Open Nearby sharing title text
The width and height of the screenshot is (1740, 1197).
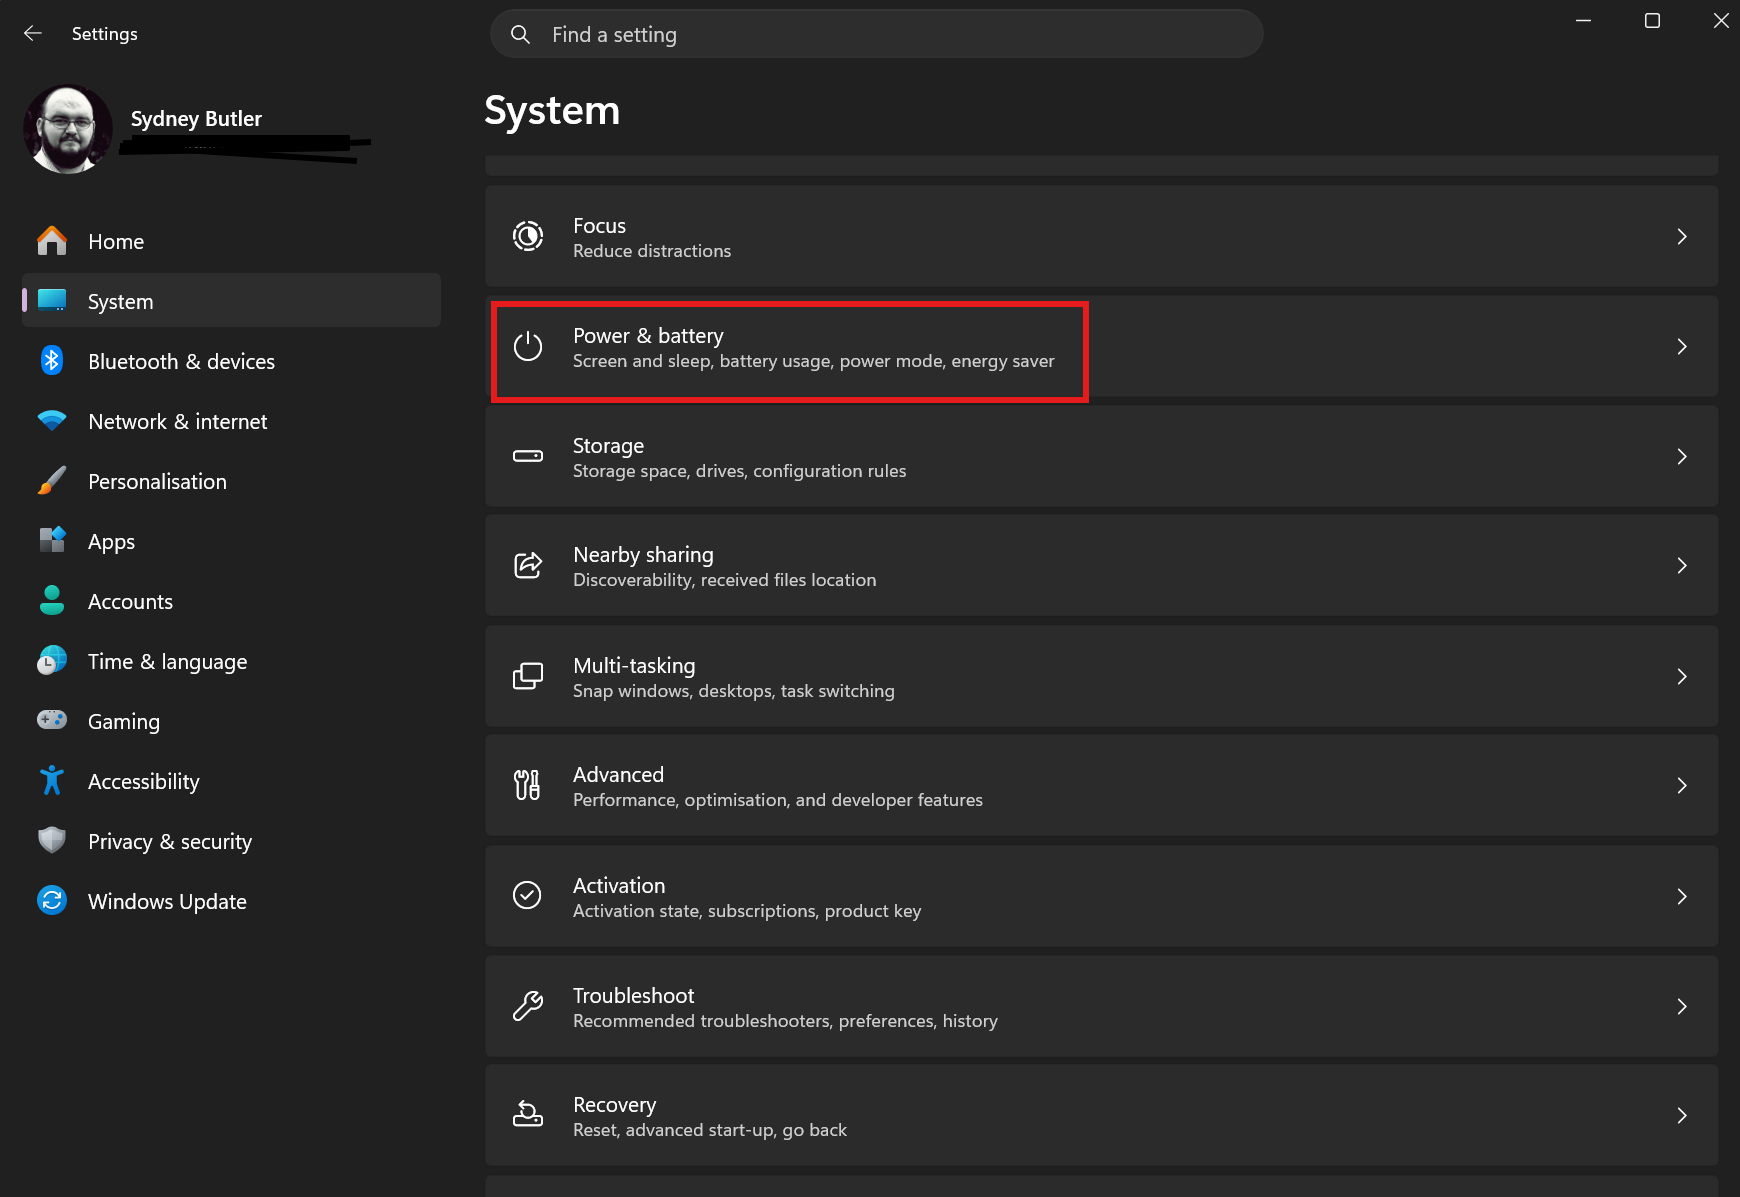(643, 555)
